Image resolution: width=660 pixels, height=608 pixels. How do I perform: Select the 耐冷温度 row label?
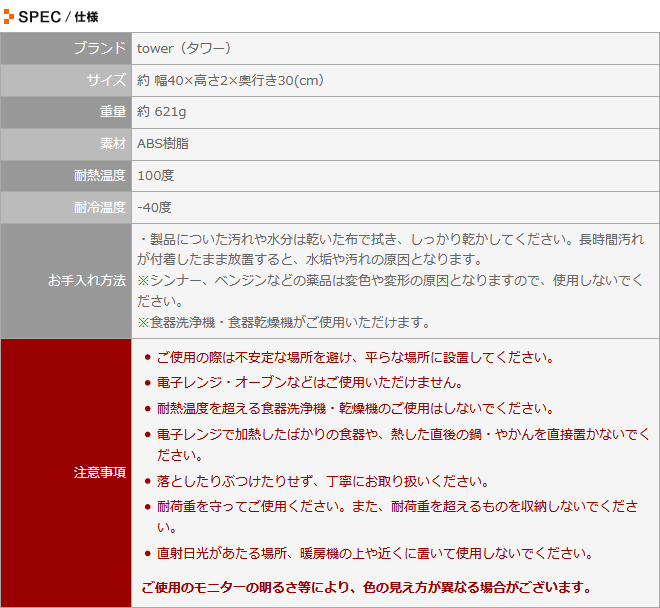(x=99, y=208)
